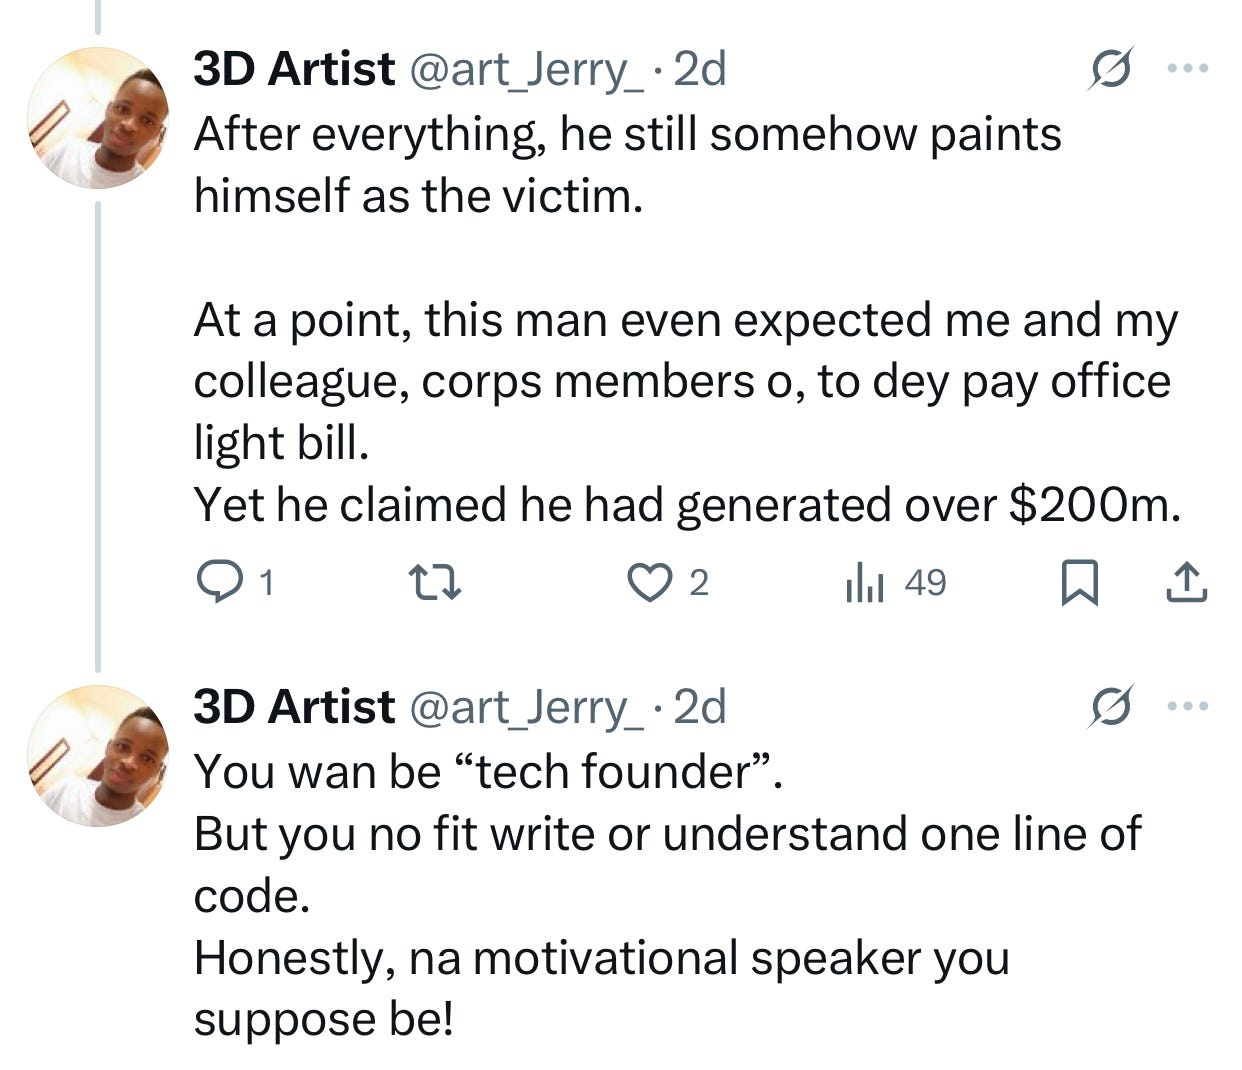
Task: Open the three-dot menu on the first tweet
Action: point(1189,69)
